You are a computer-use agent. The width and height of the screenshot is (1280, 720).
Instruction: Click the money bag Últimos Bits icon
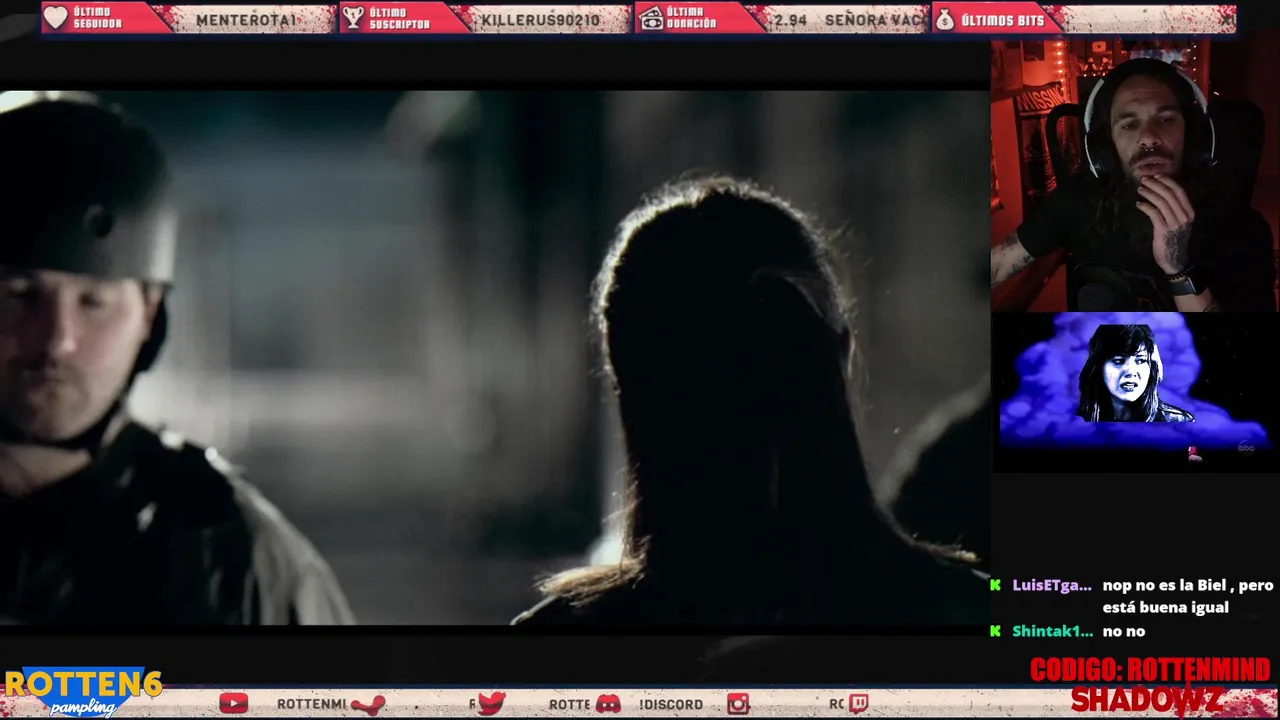click(945, 18)
